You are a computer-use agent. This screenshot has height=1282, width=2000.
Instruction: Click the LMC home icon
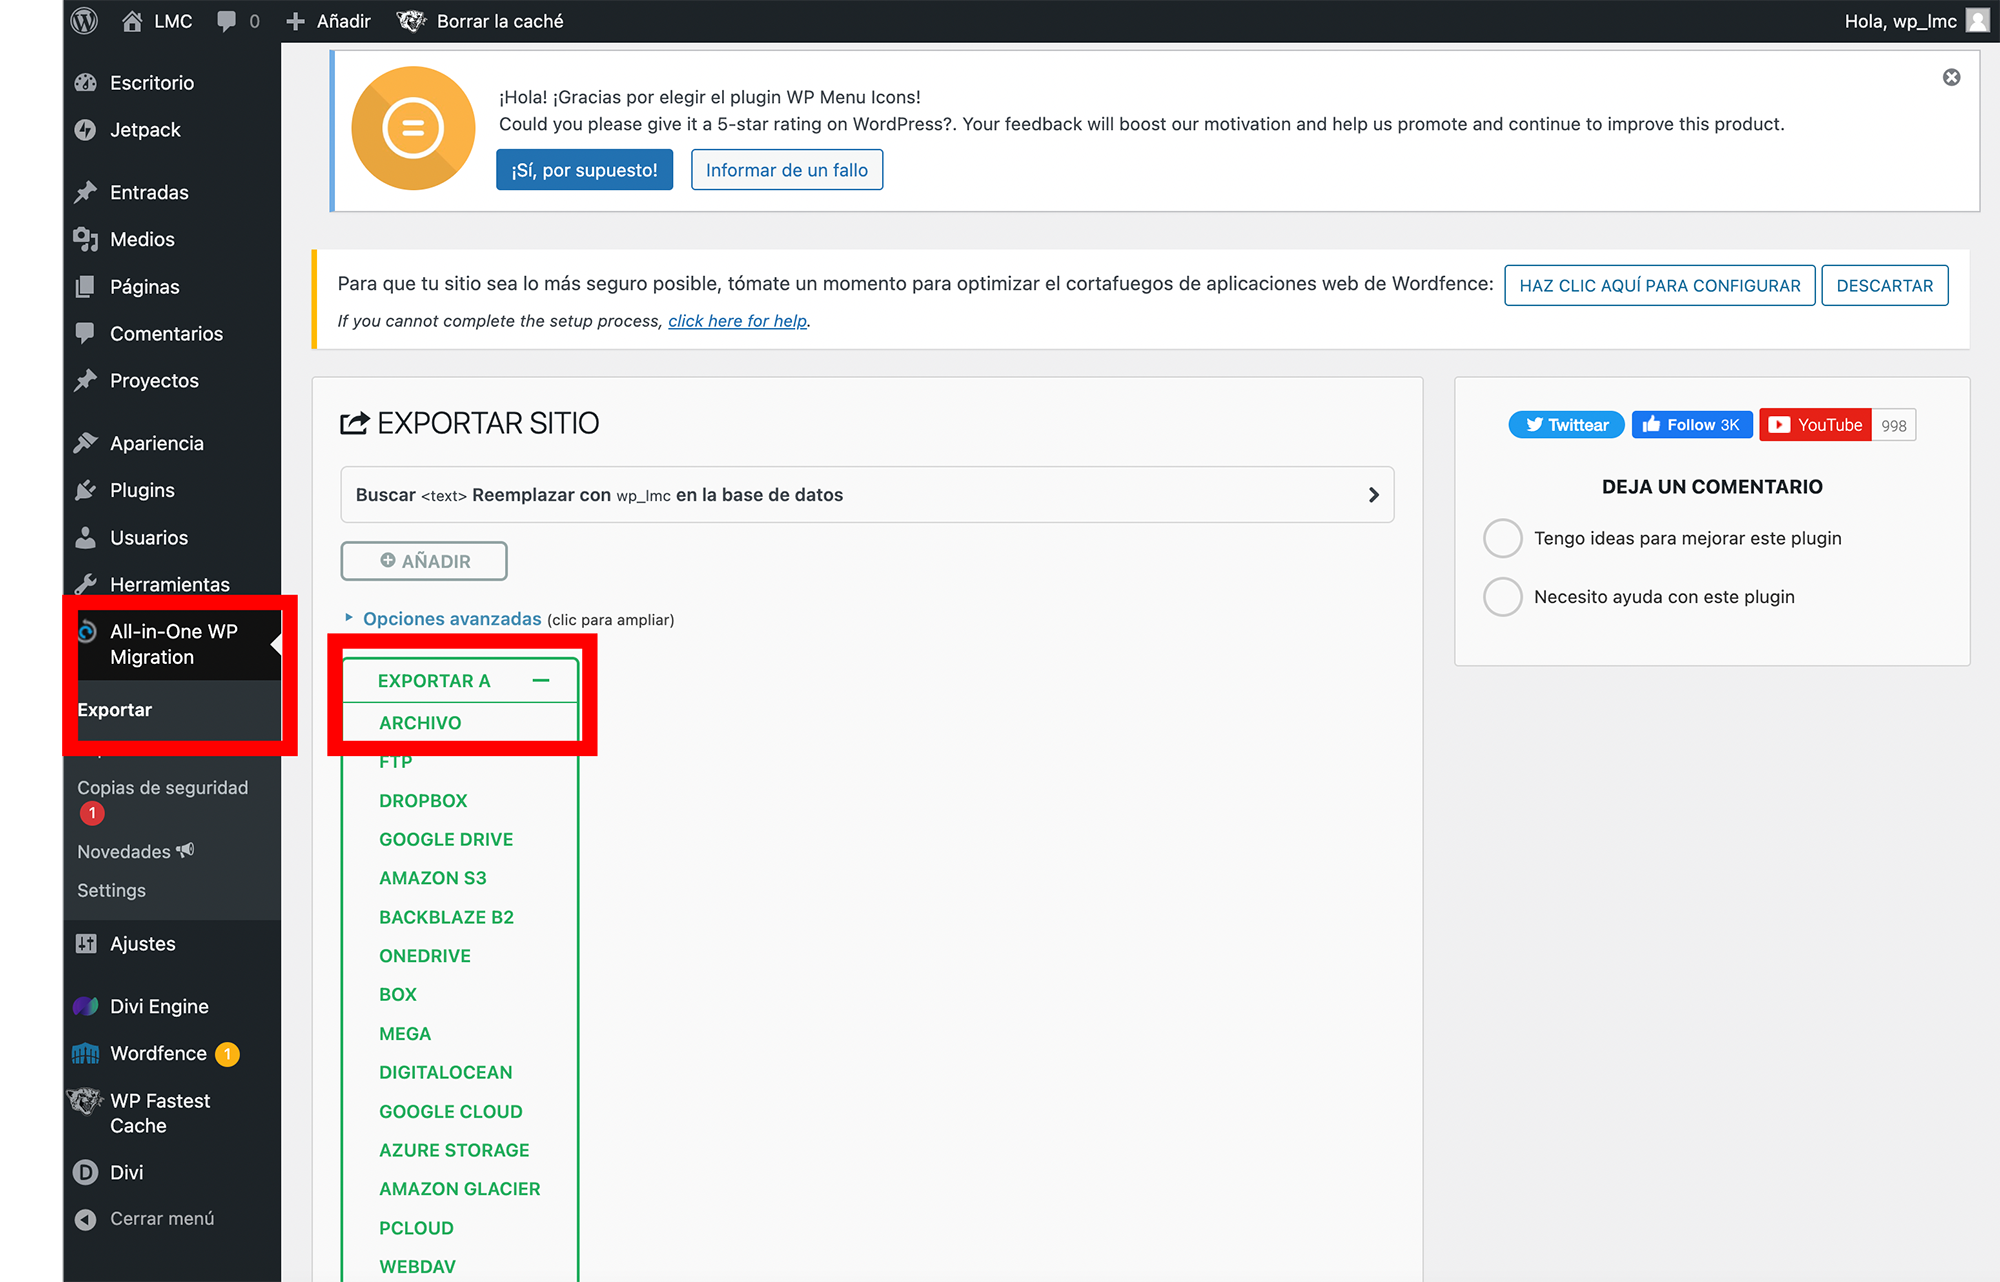132,20
